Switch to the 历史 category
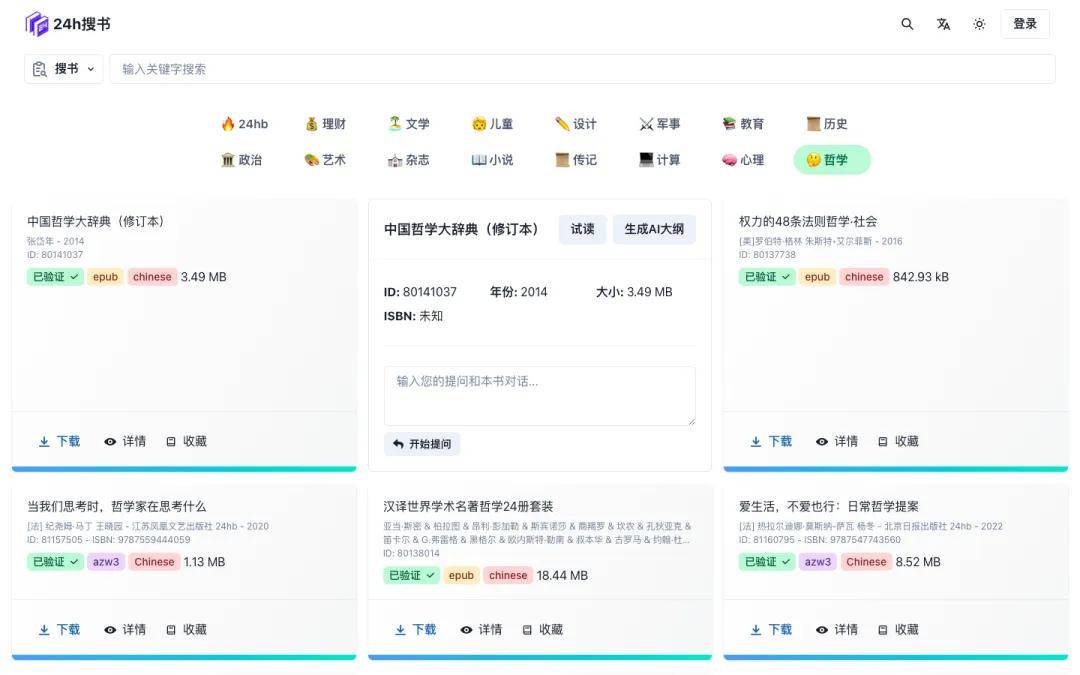Screen dimensions: 1080x675 coord(826,123)
